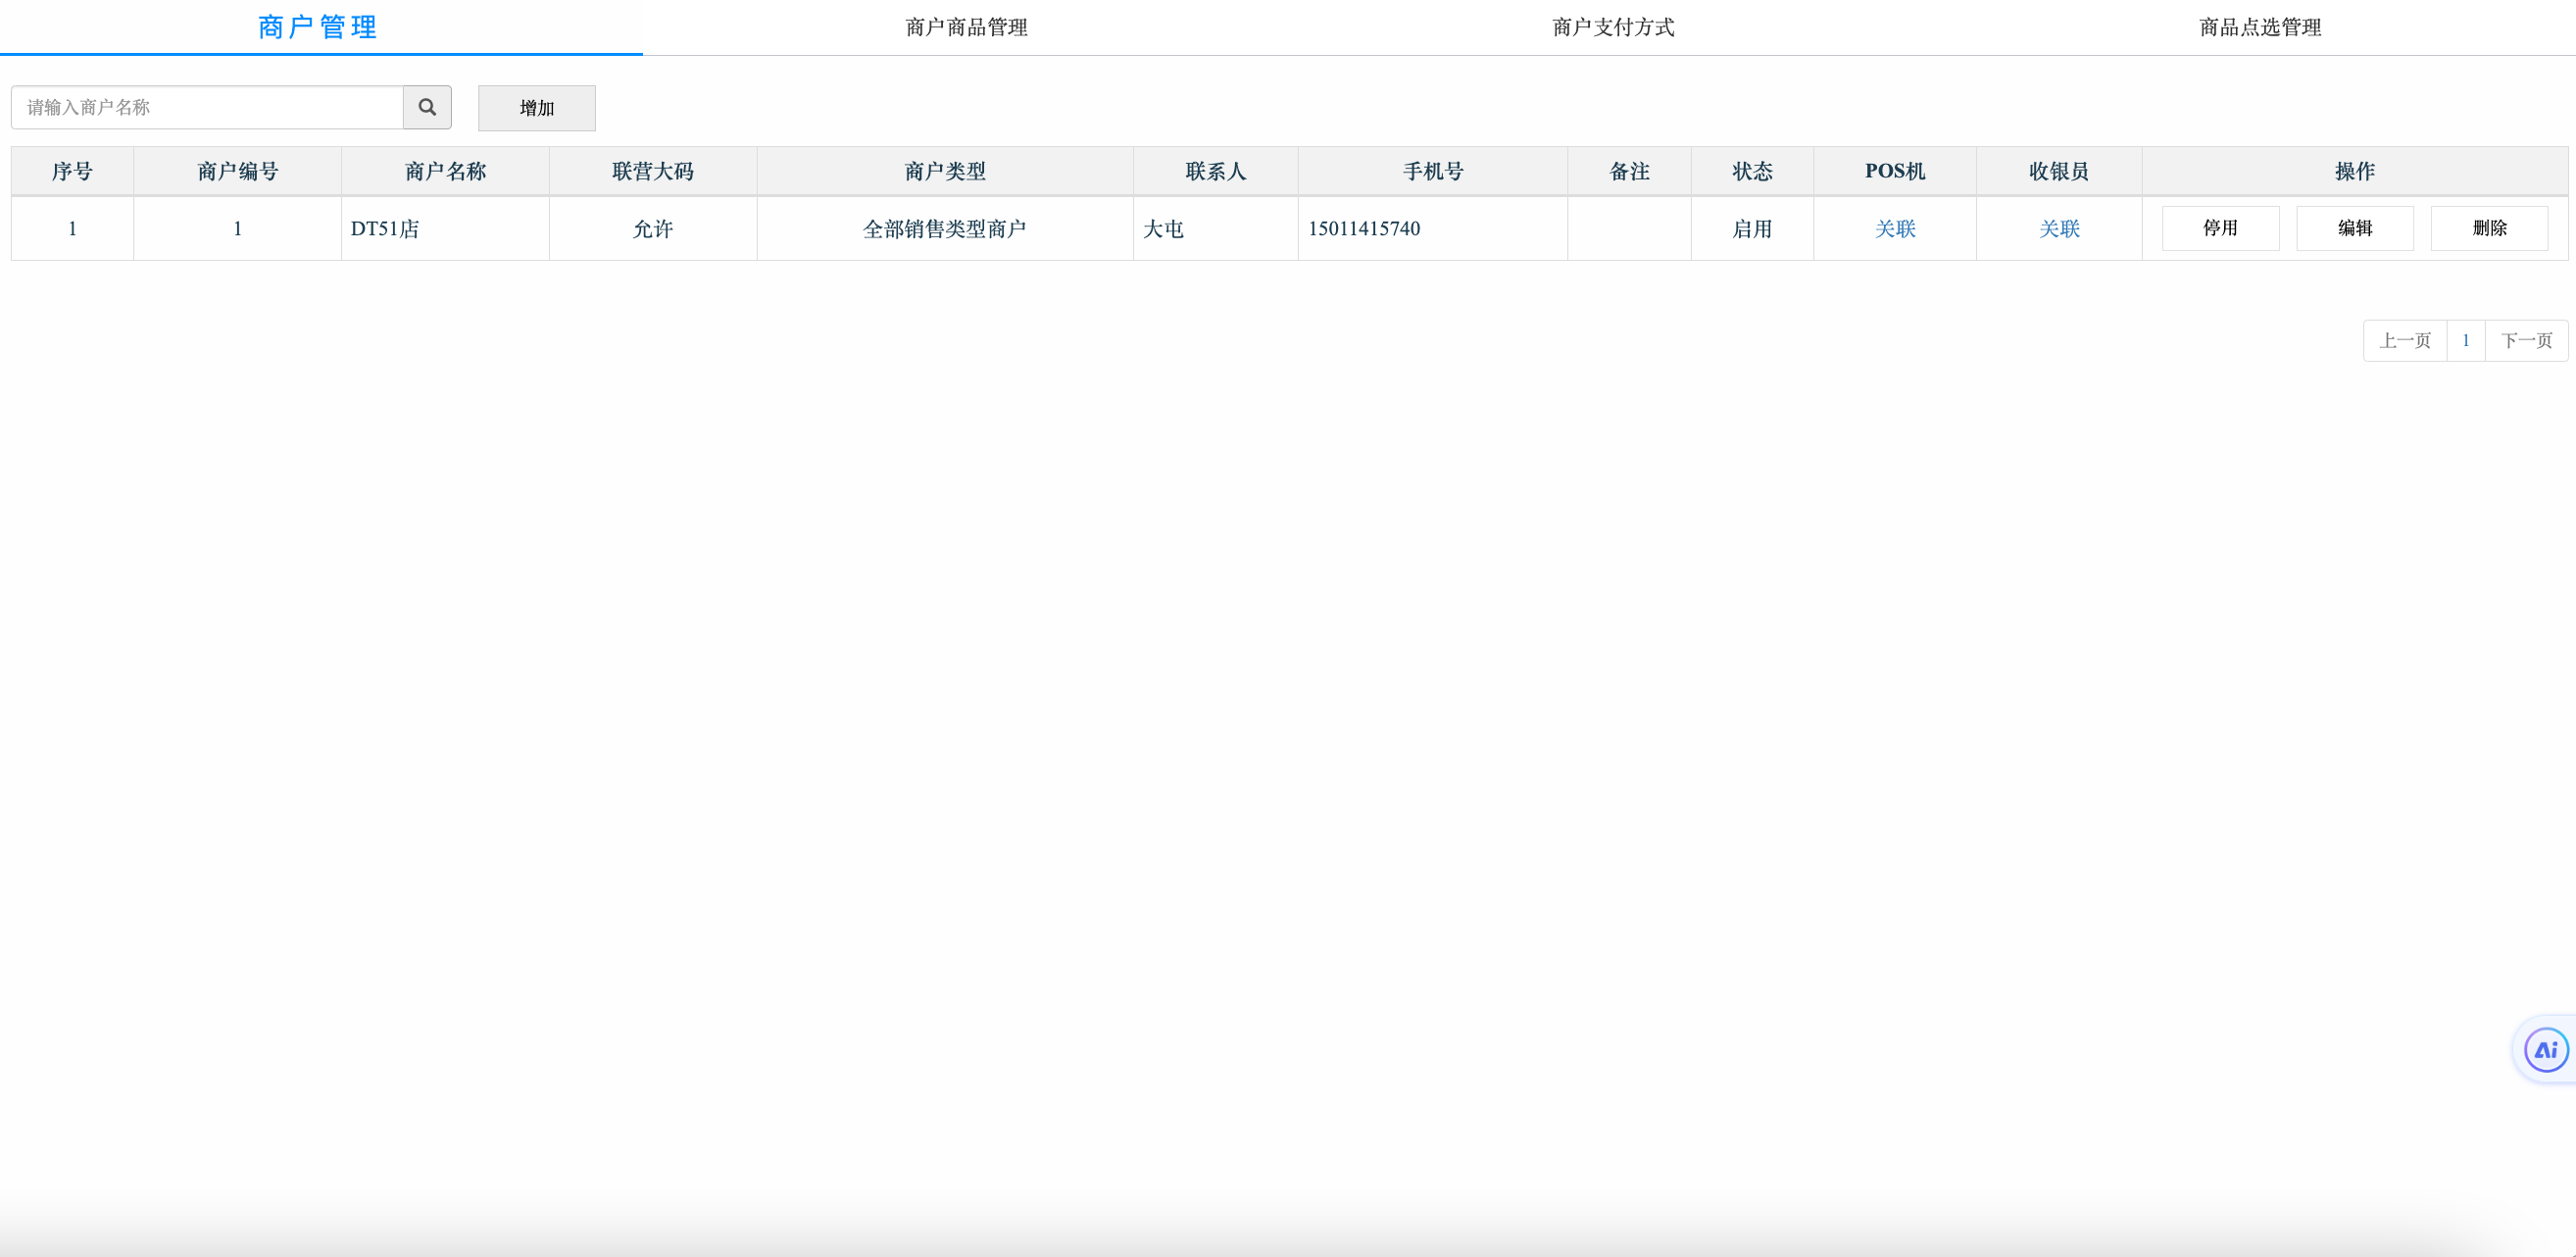The height and width of the screenshot is (1257, 2576).
Task: Click the 商户名称 column header
Action: coord(445,171)
